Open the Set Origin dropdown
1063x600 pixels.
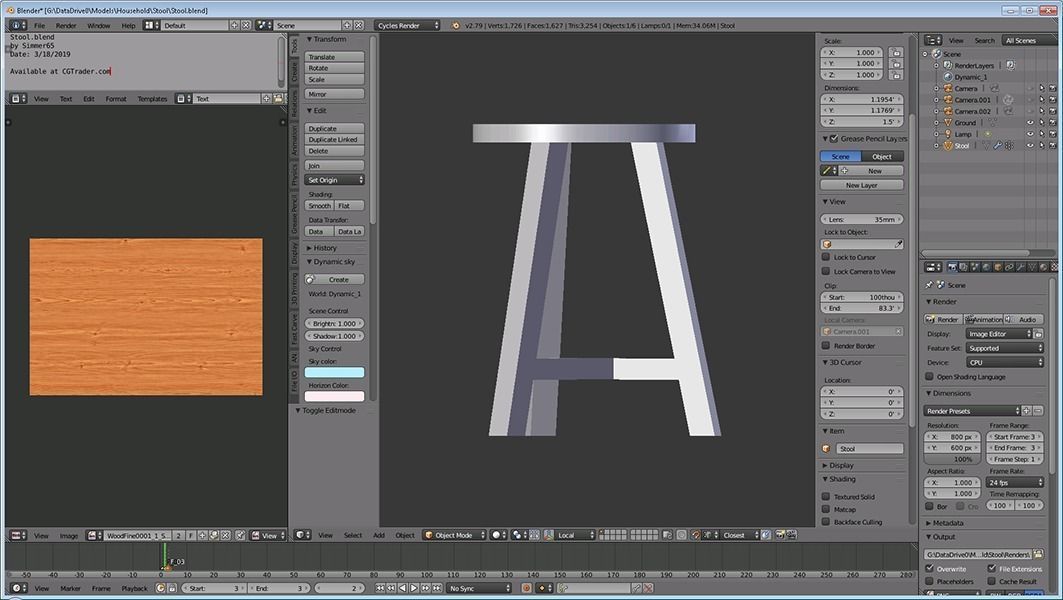pyautogui.click(x=334, y=180)
